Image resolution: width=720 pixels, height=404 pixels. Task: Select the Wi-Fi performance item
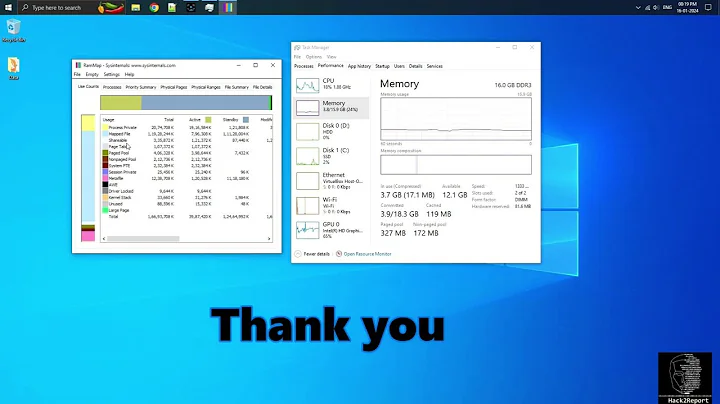pyautogui.click(x=331, y=206)
